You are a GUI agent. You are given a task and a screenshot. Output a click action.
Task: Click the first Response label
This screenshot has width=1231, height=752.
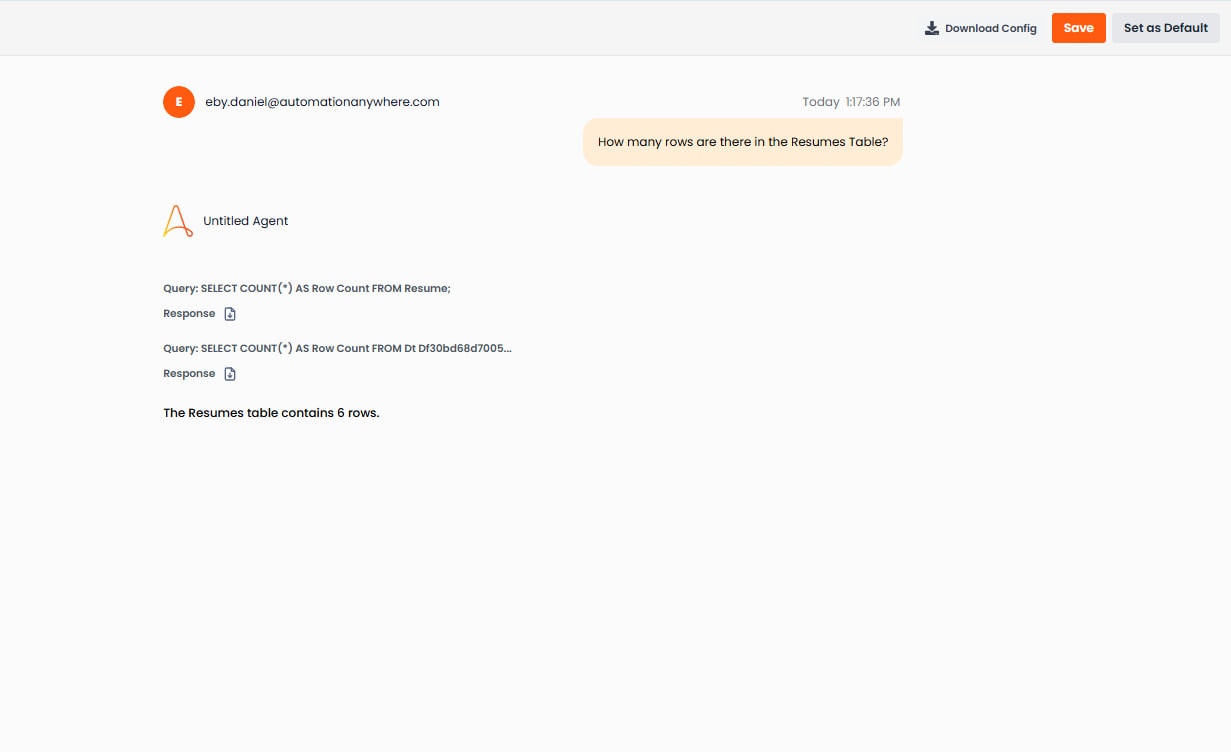point(188,313)
